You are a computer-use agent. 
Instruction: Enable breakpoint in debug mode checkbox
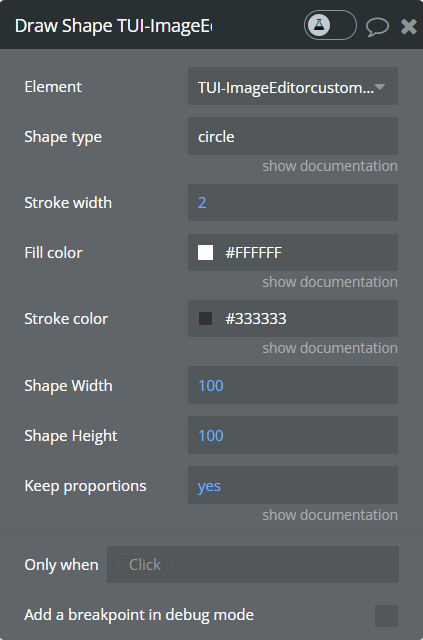386,616
